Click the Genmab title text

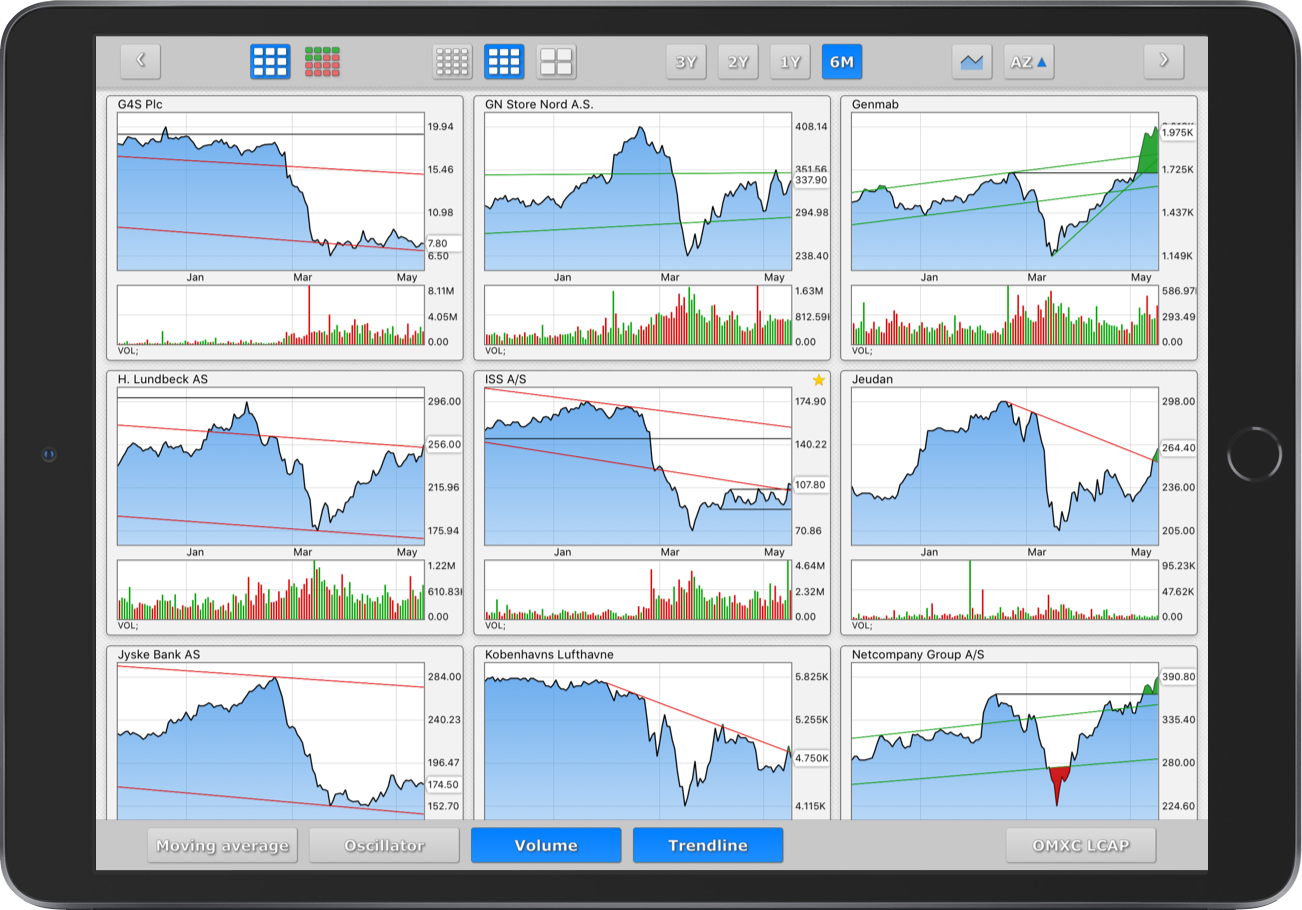point(875,104)
